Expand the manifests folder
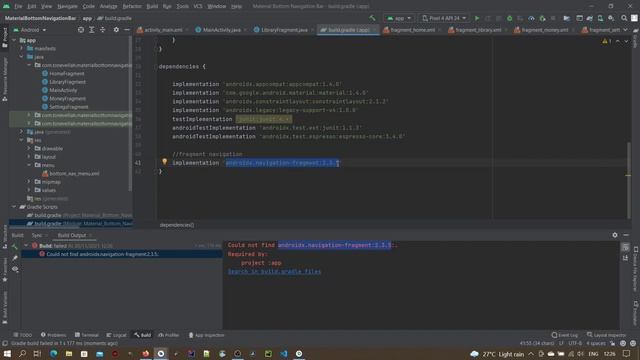Screen dimensions: 640x360 [22, 48]
